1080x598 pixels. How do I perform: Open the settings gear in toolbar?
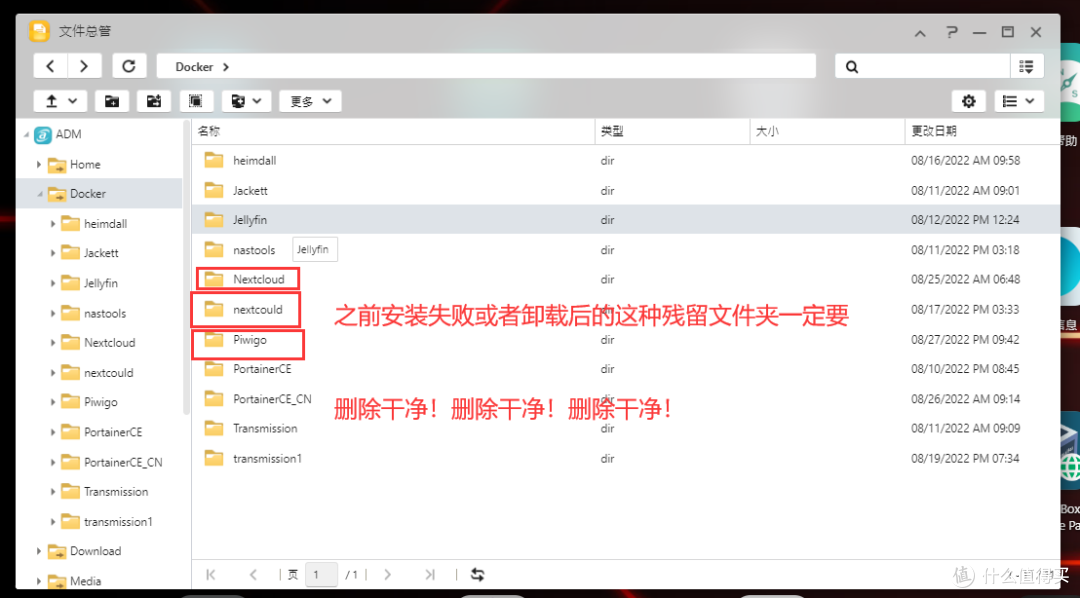point(969,101)
